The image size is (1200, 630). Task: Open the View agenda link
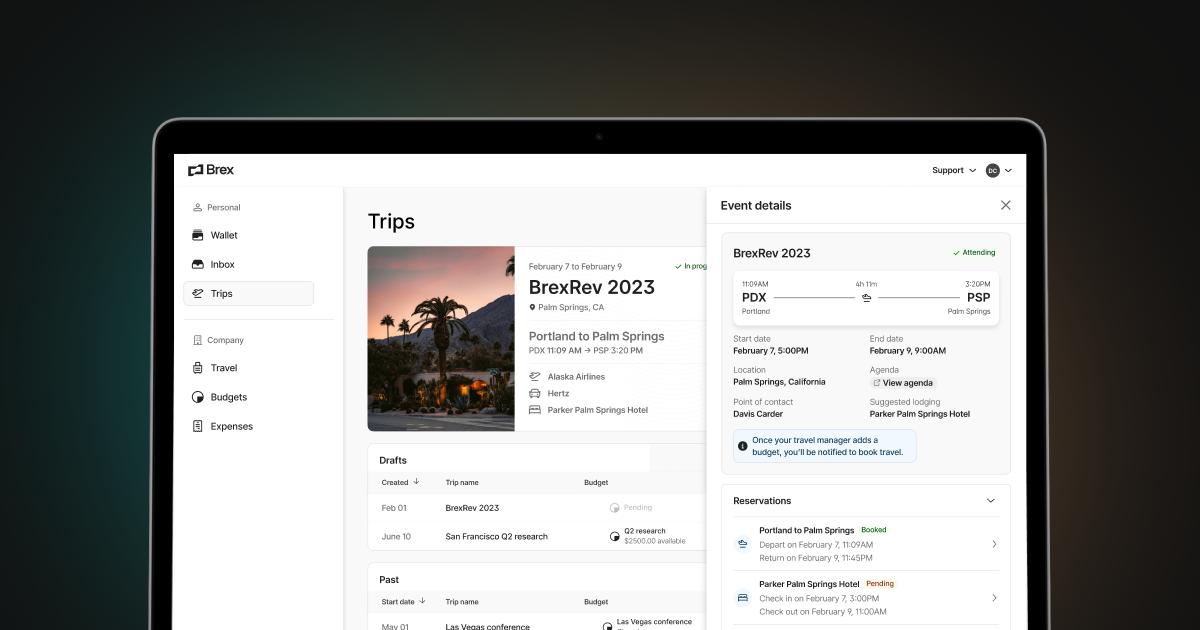click(x=902, y=382)
